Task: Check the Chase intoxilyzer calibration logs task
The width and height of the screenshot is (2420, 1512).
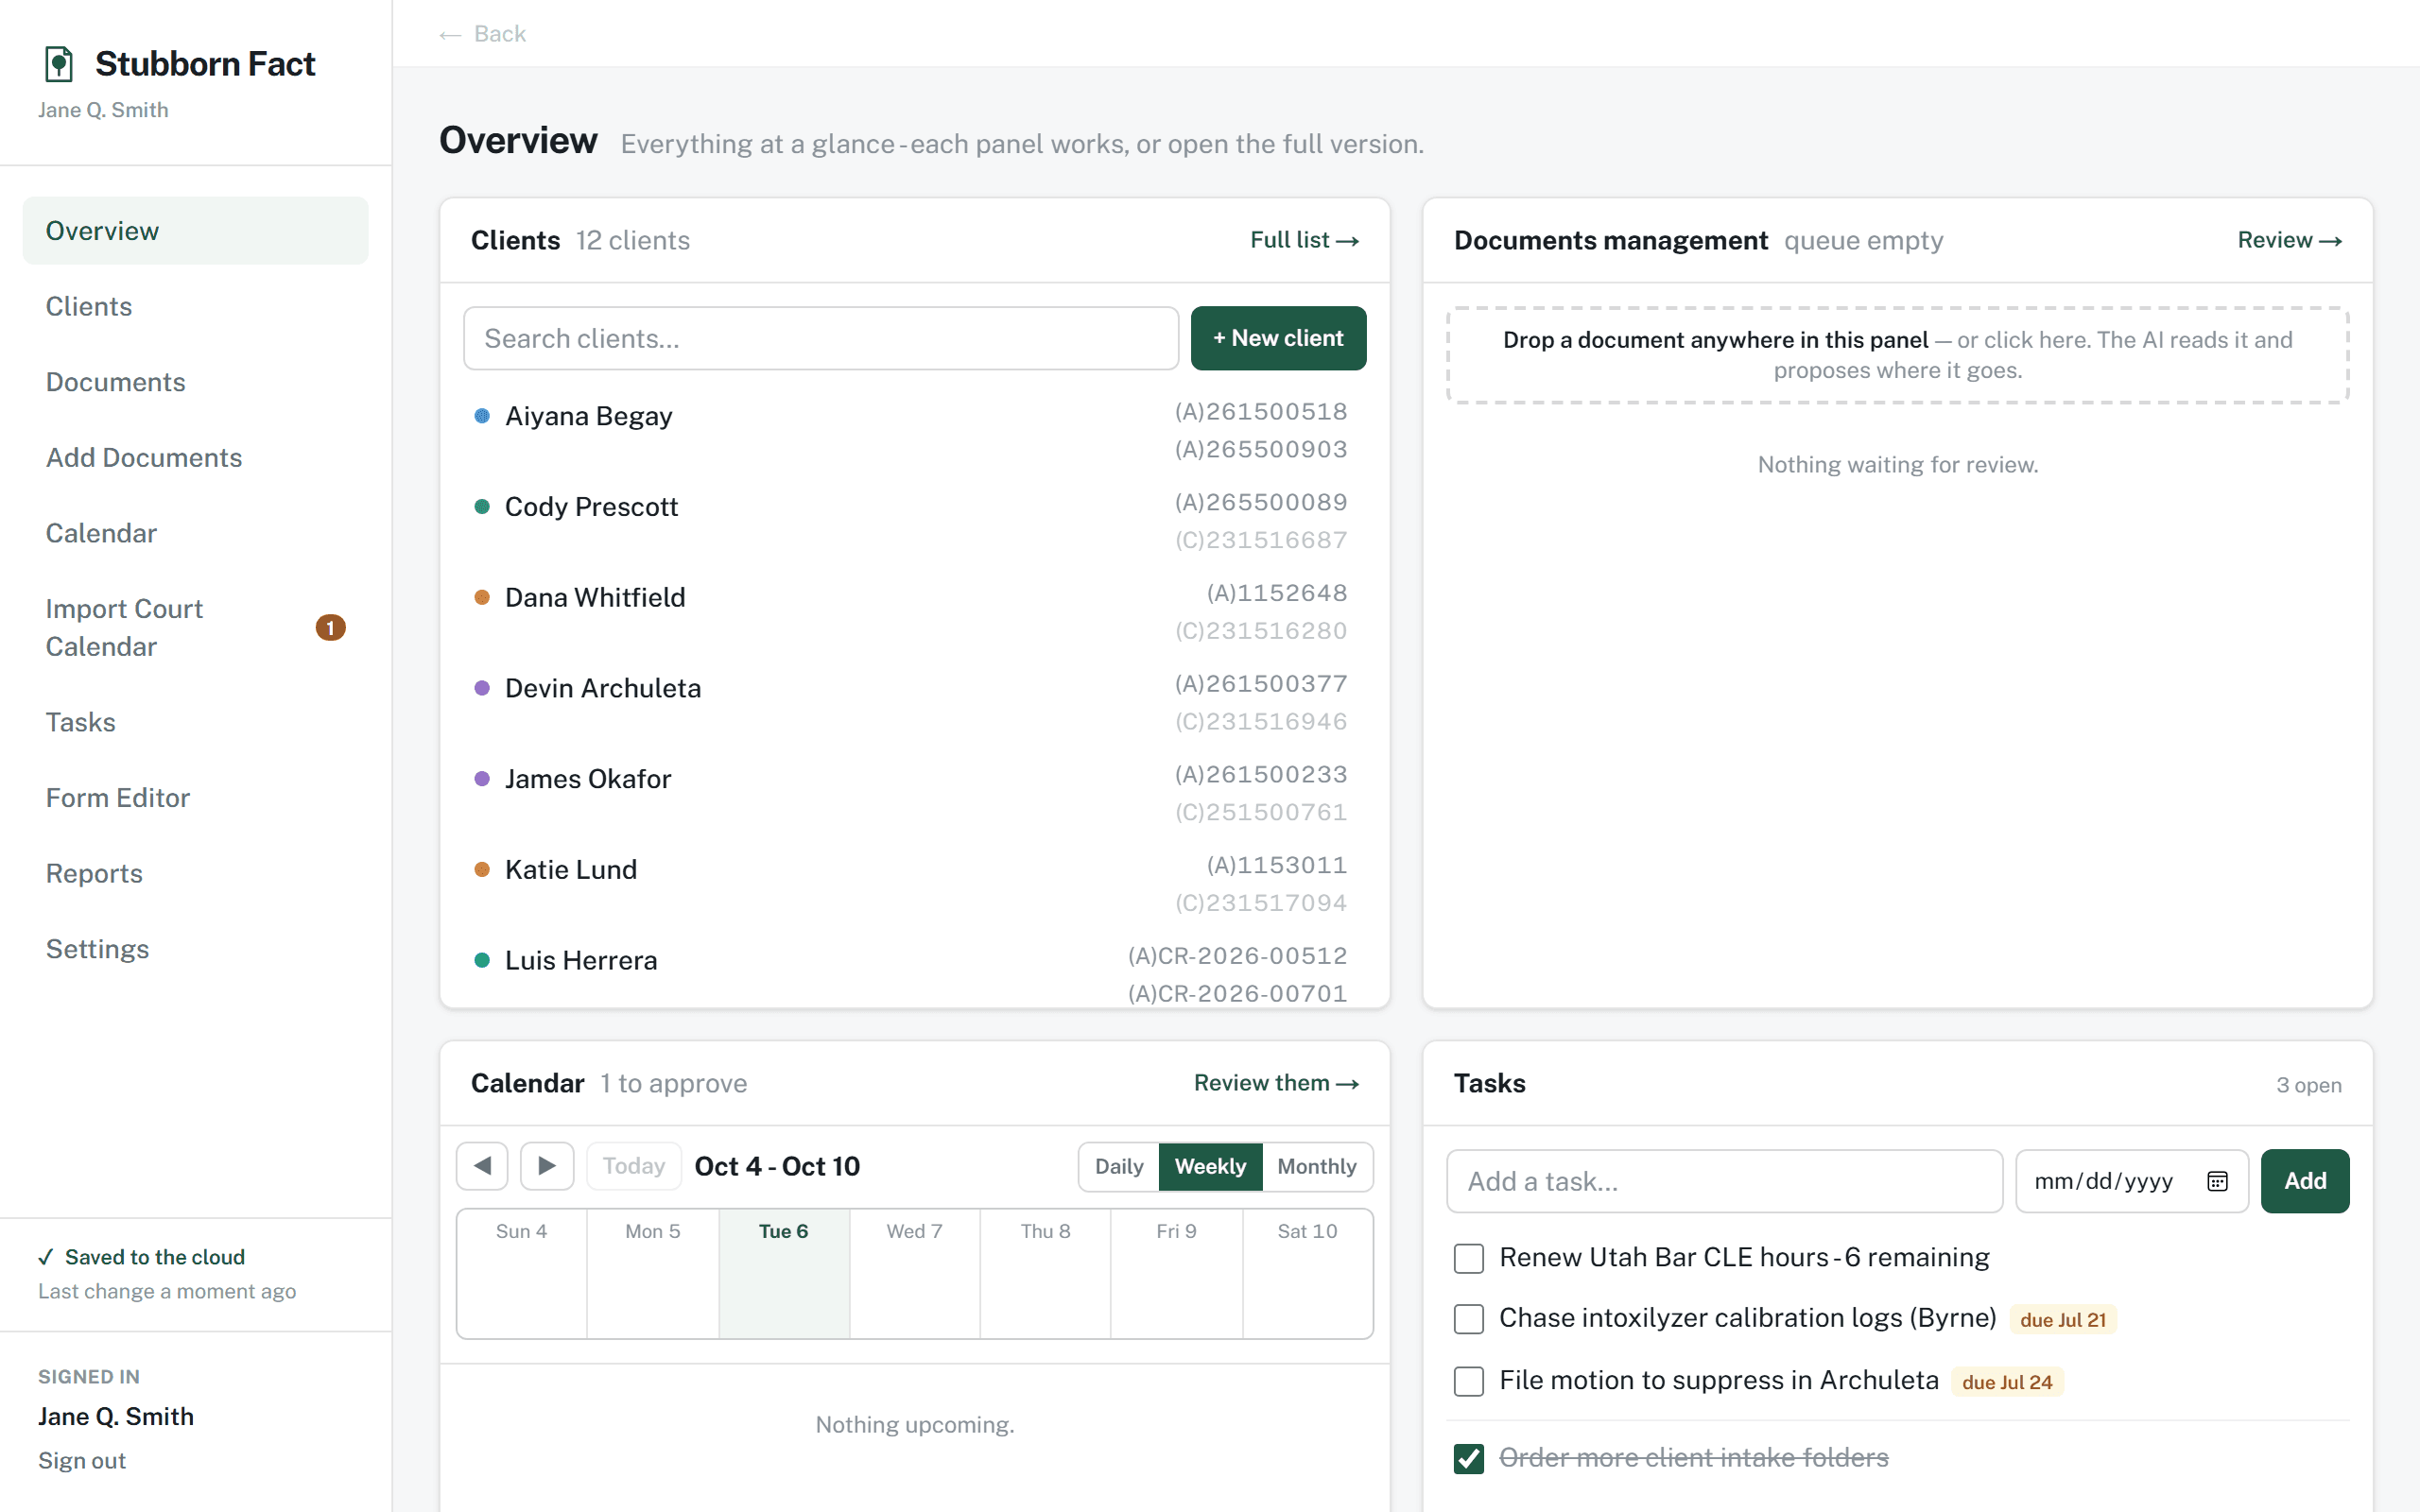Action: point(1468,1319)
